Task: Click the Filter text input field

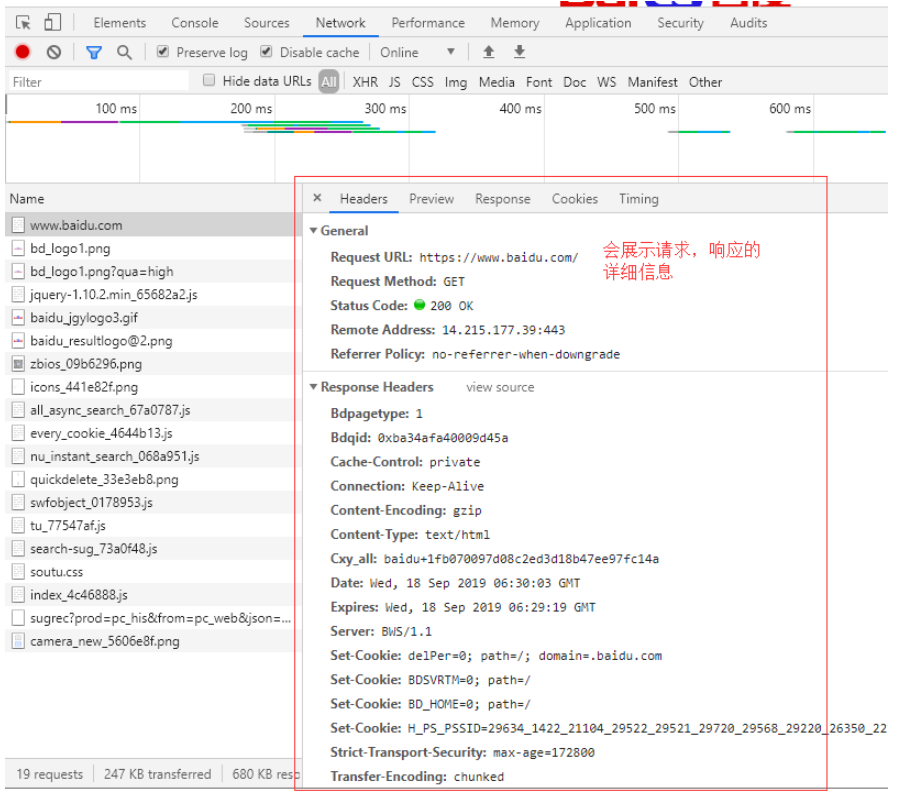Action: (98, 82)
